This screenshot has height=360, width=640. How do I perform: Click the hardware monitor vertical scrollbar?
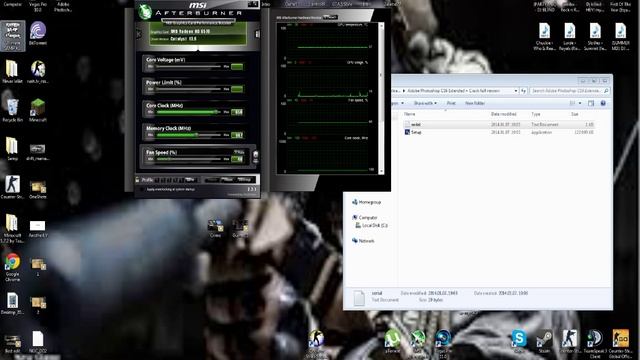click(381, 98)
